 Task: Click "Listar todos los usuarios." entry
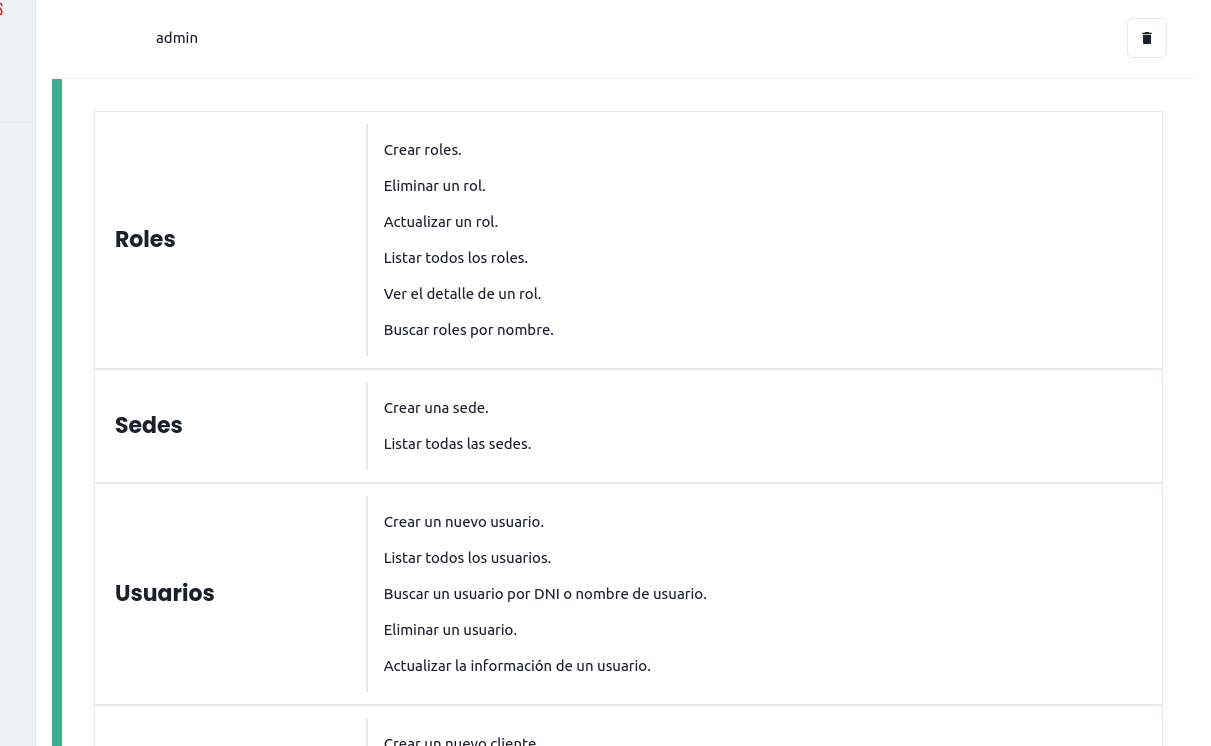pyautogui.click(x=467, y=558)
